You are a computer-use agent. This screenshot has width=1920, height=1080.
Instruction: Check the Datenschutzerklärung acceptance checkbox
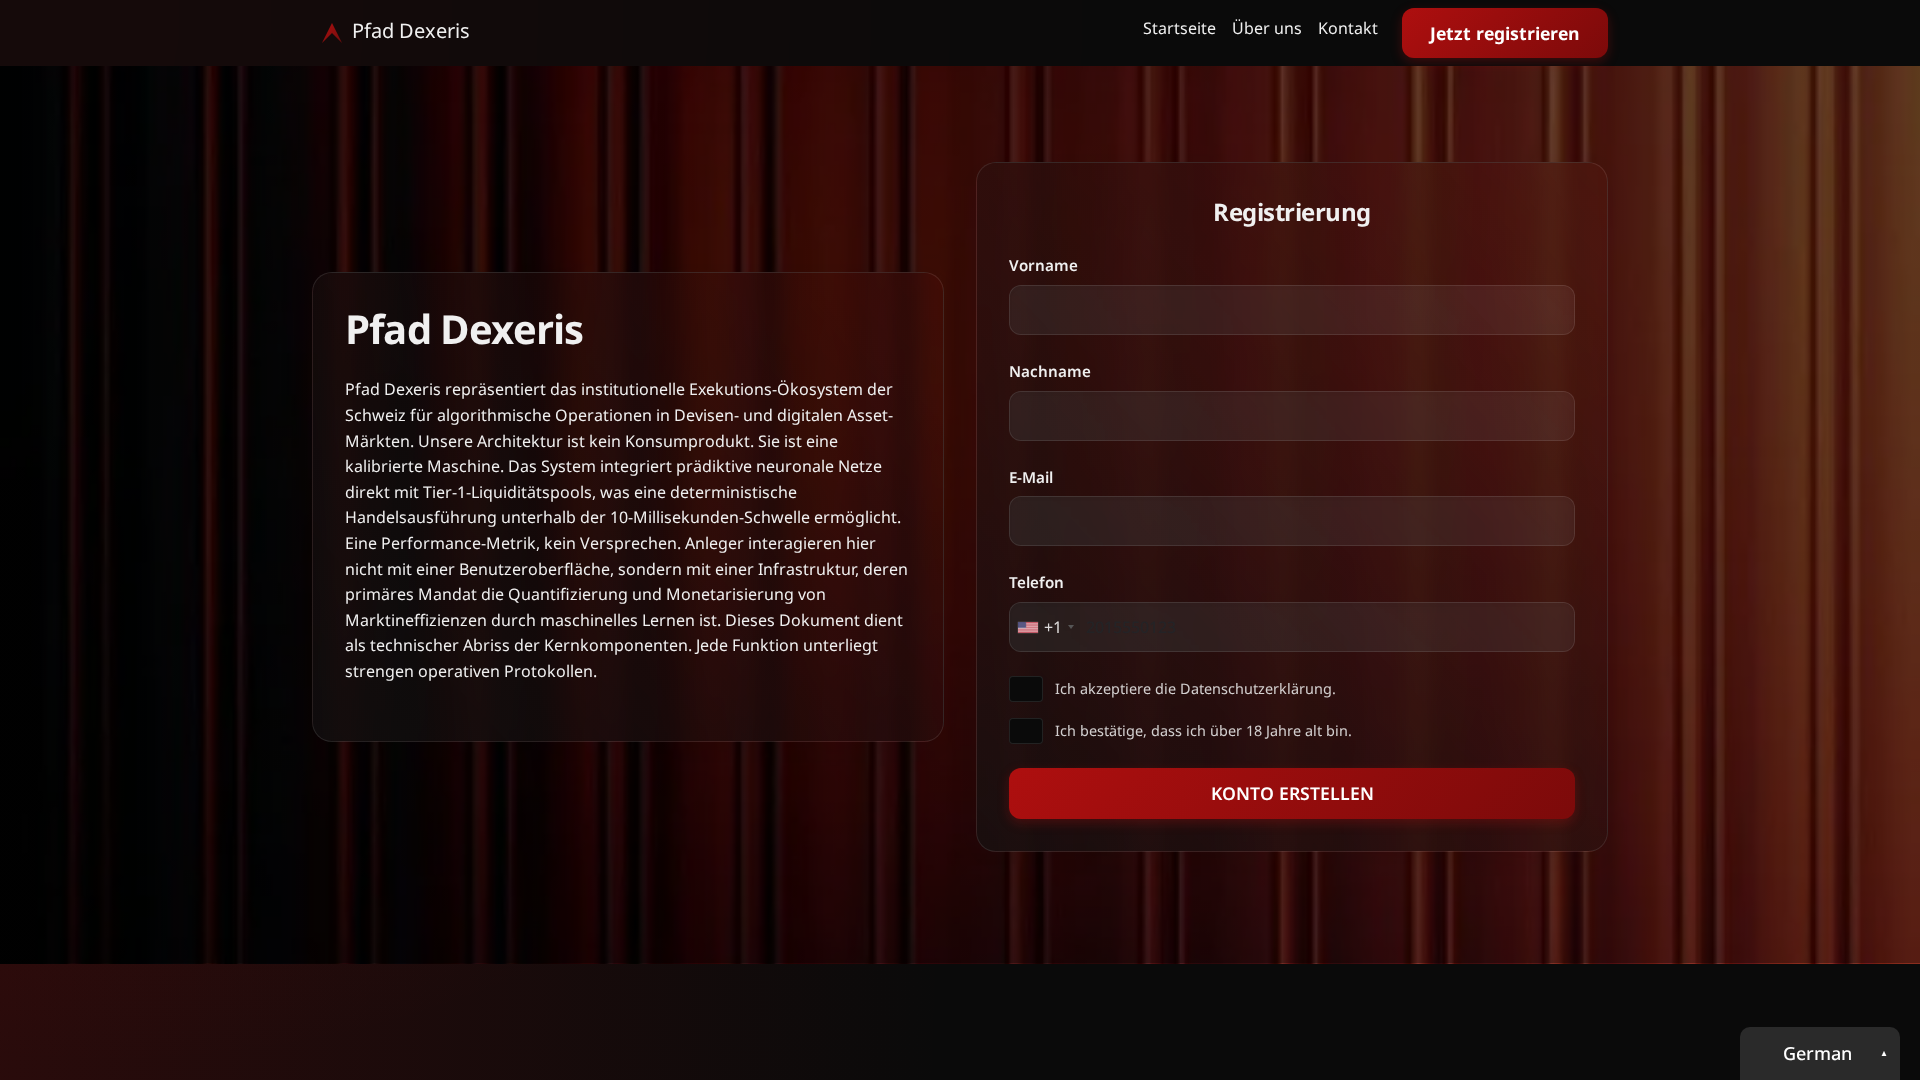(1026, 689)
